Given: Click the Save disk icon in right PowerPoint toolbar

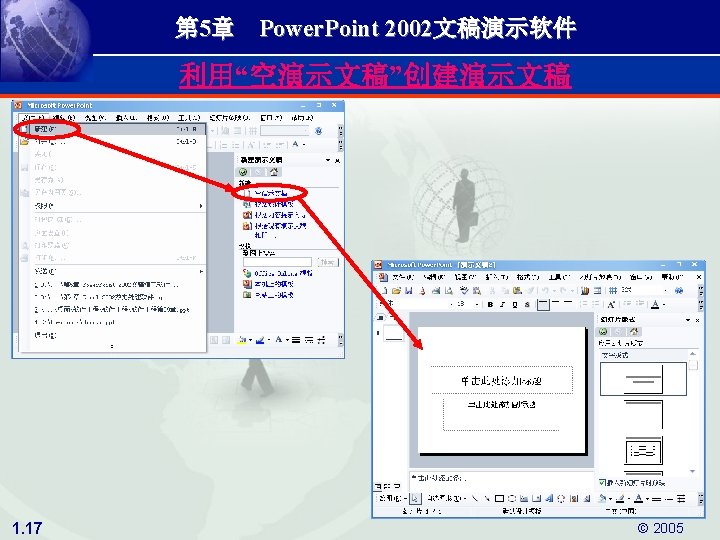Looking at the screenshot, I should (409, 290).
